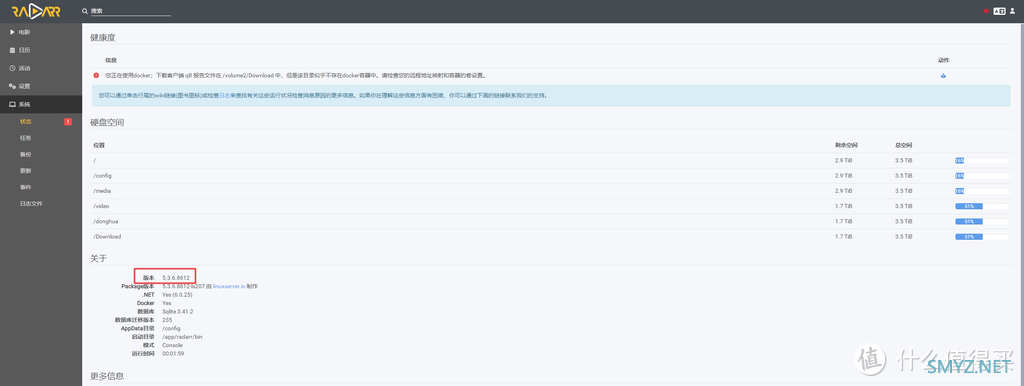The width and height of the screenshot is (1024, 386).
Task: Click the docker health warning message
Action: 295,75
